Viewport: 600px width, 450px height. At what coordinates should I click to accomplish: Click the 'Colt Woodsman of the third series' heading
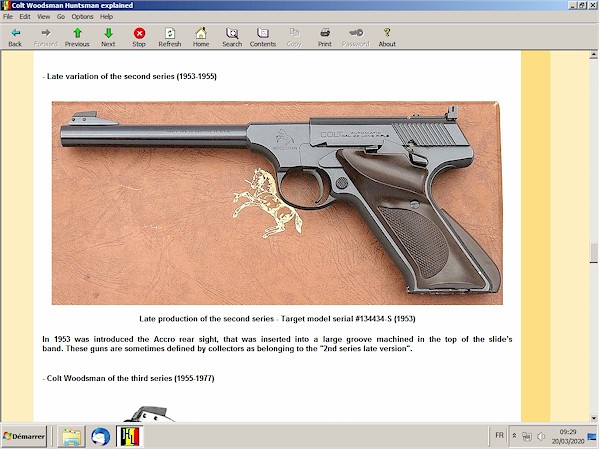pos(128,378)
